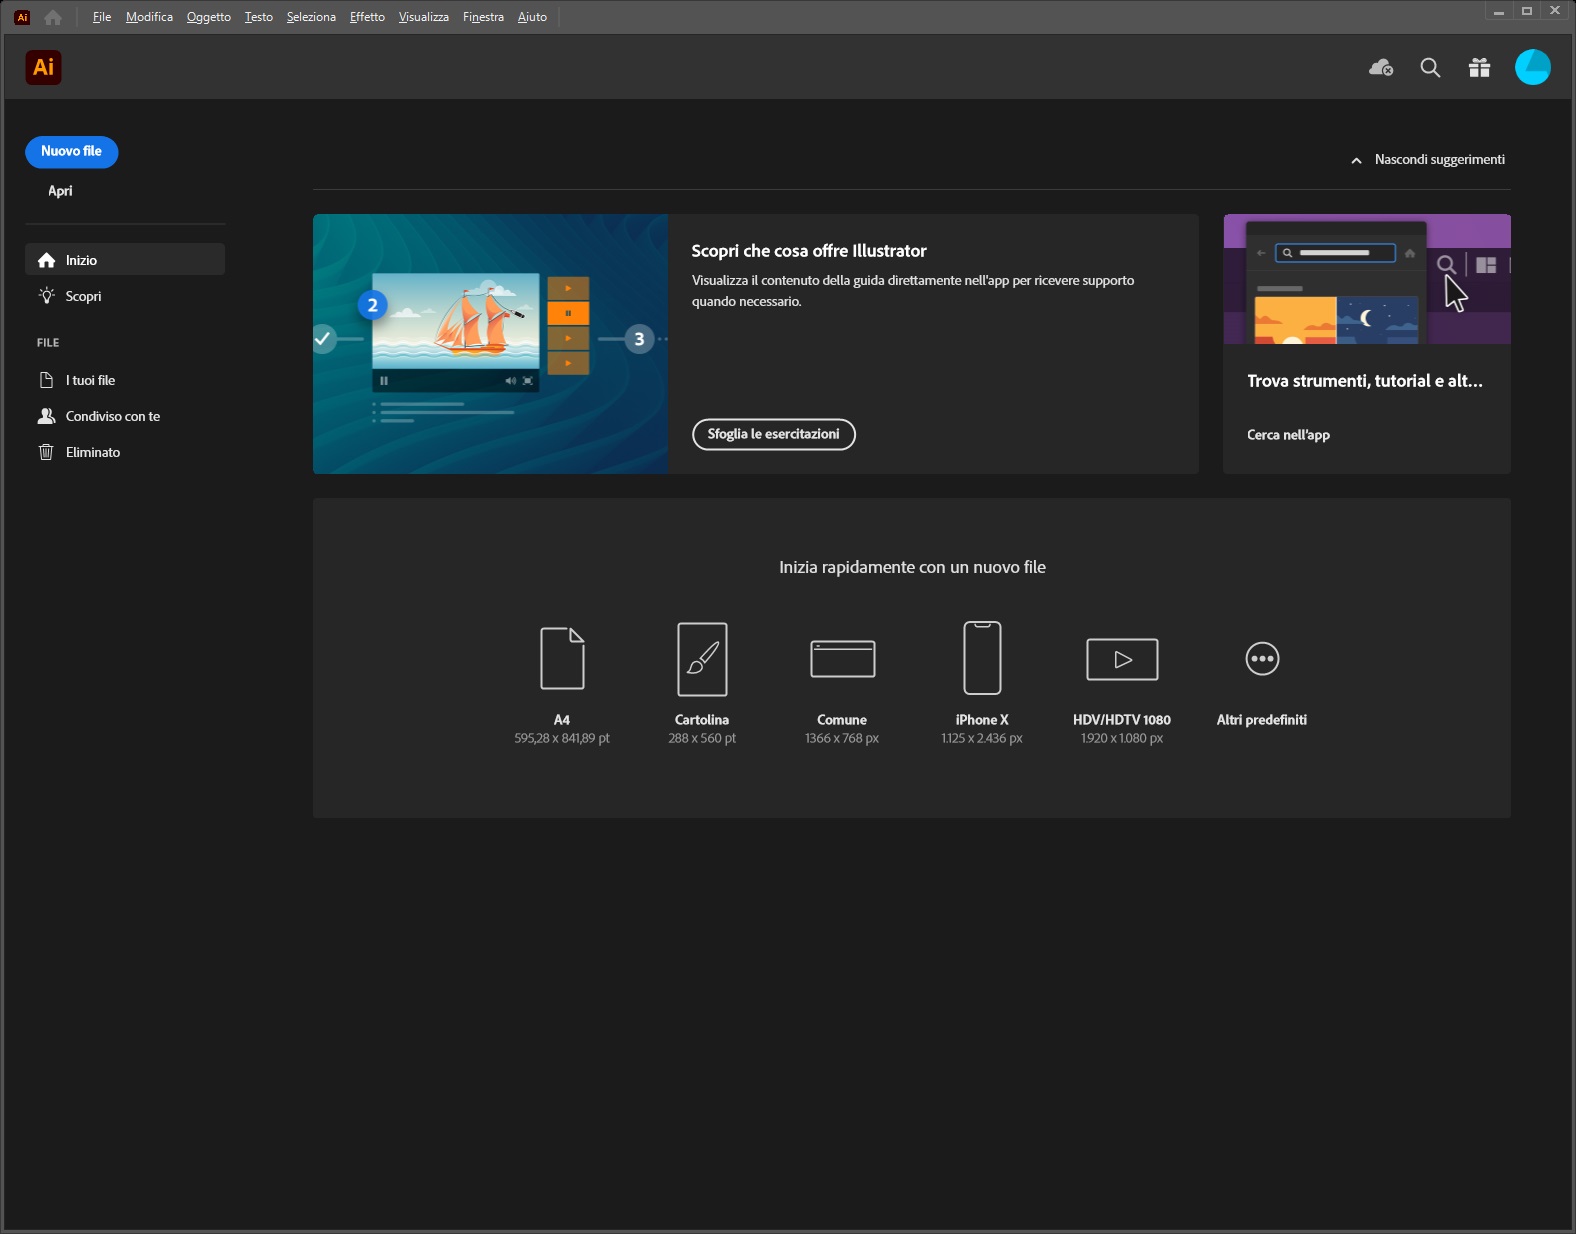Open Condiviso con te section

coord(125,416)
